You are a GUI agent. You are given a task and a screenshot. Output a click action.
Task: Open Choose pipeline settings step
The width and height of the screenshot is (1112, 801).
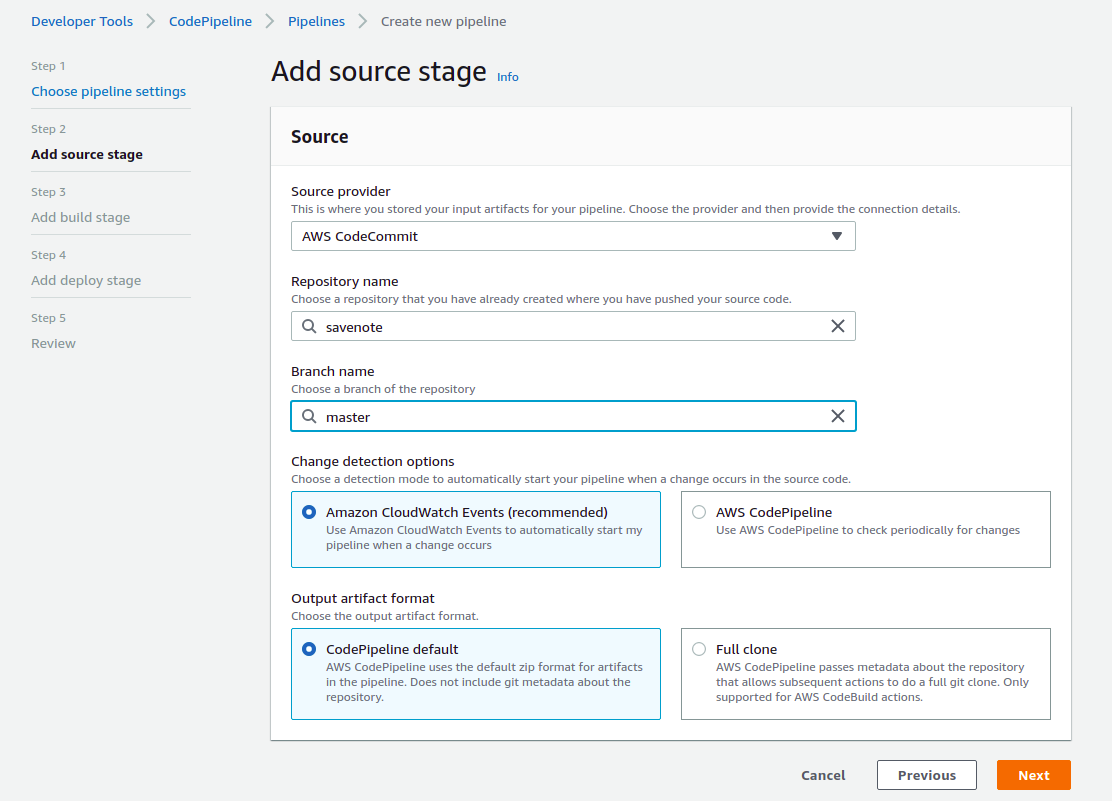coord(108,91)
